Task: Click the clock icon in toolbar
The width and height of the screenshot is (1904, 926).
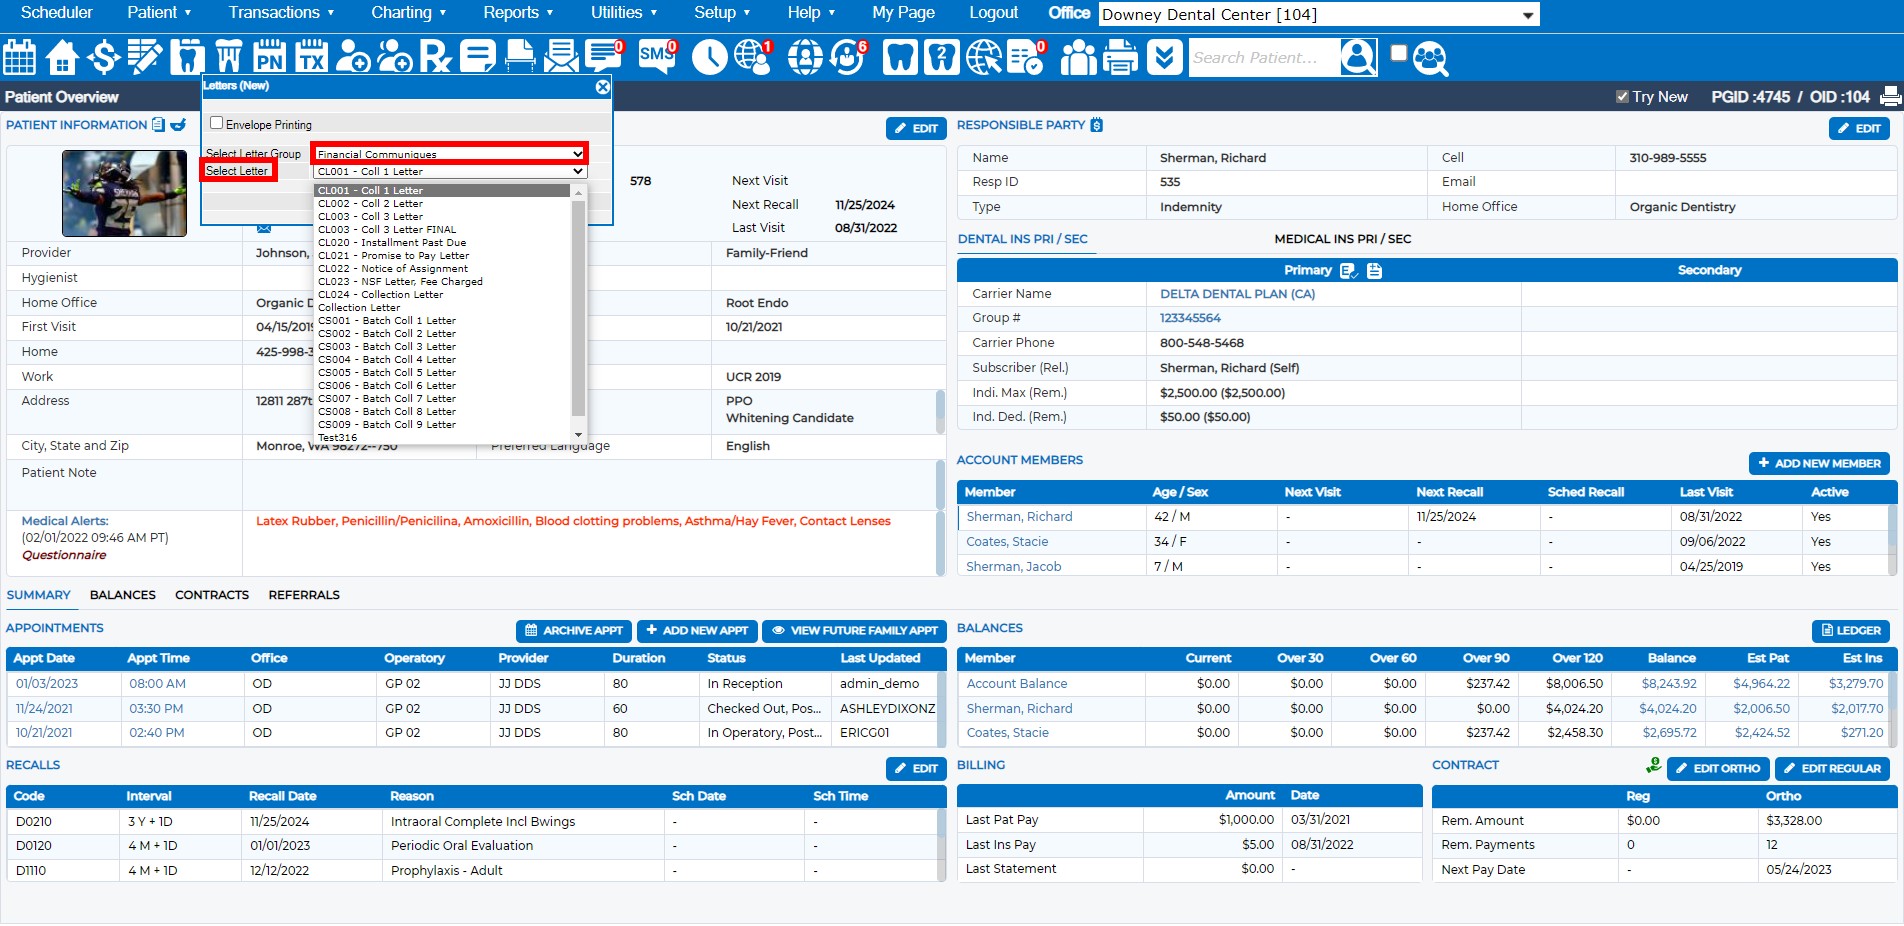Action: point(709,57)
